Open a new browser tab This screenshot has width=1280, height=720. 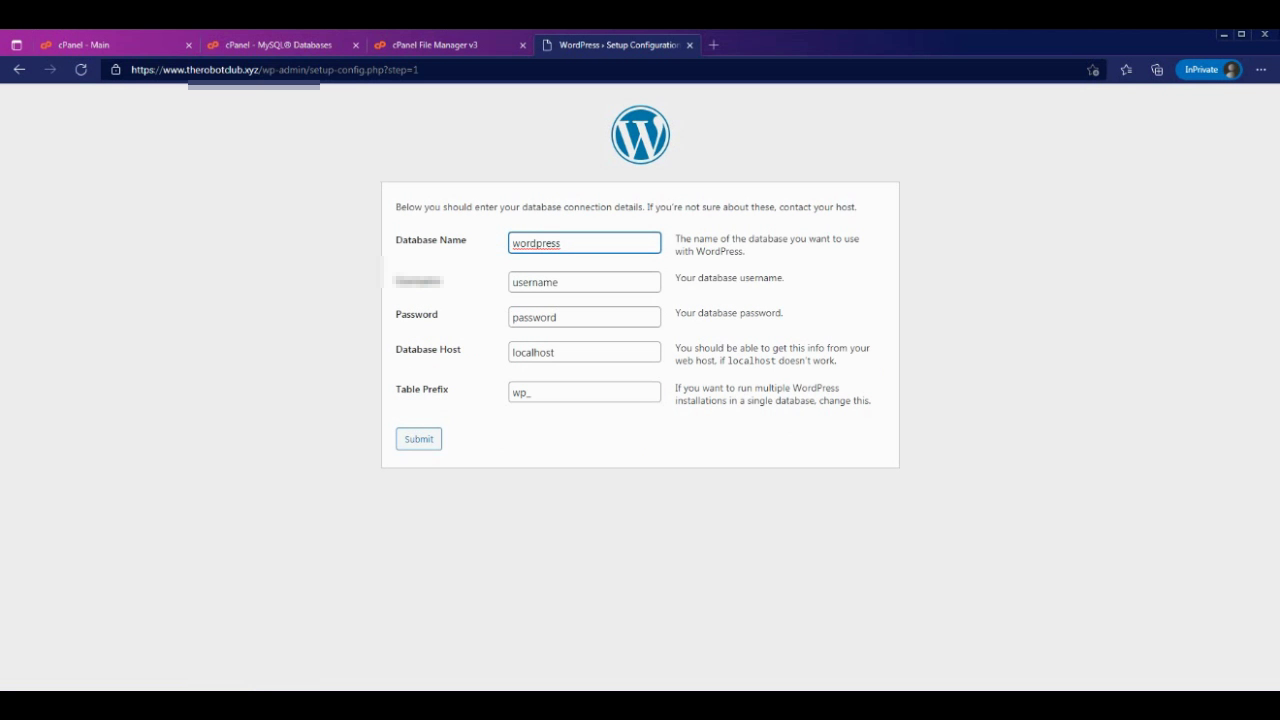pos(713,45)
